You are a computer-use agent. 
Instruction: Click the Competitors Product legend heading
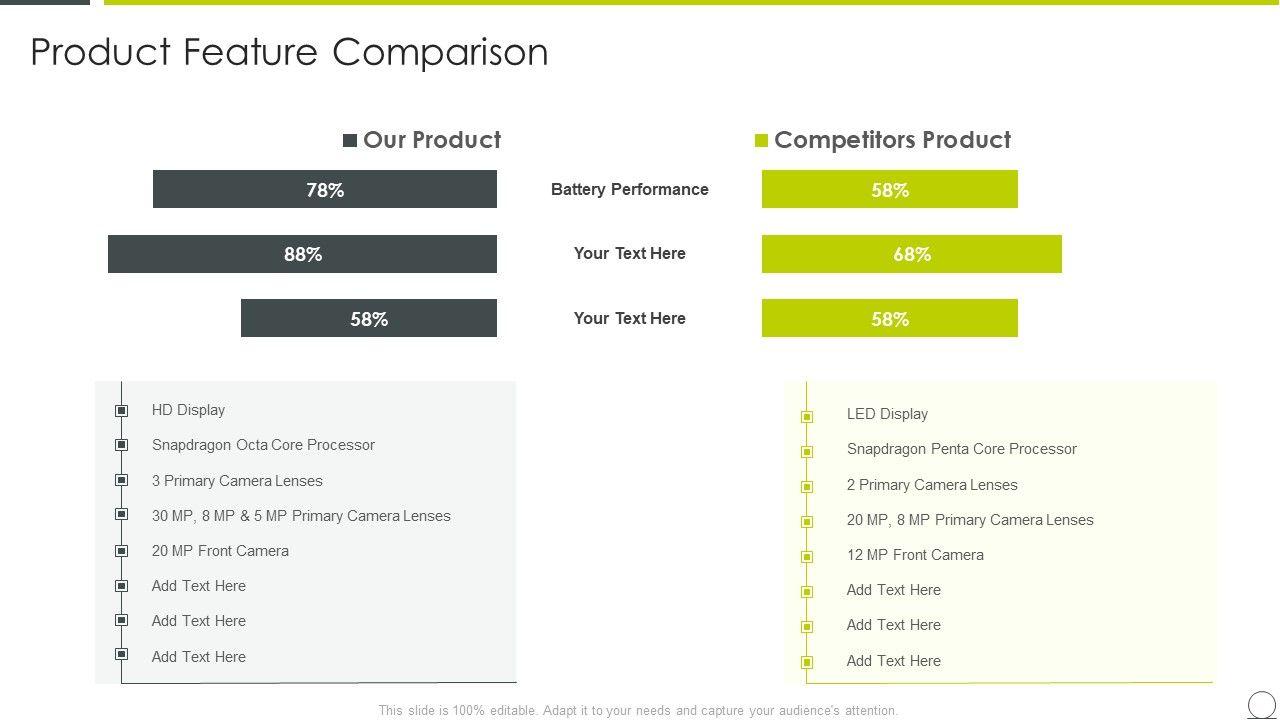point(892,140)
